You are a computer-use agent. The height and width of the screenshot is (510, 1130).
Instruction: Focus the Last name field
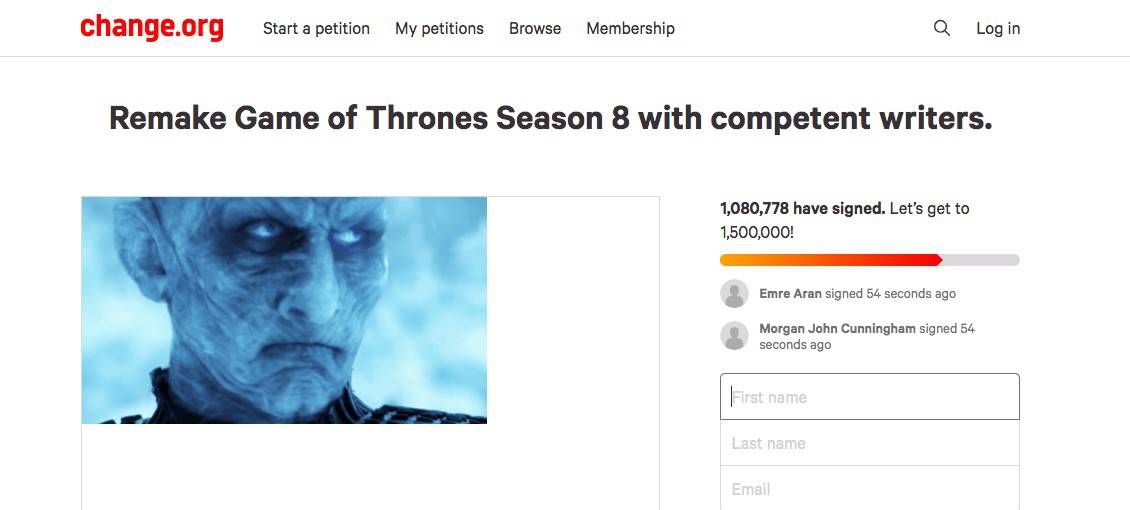(870, 443)
